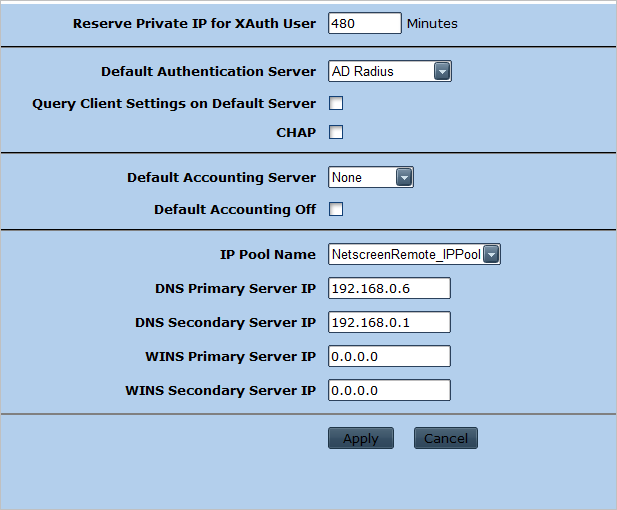Open the IP Pool Name dropdown
The image size is (617, 510).
click(x=414, y=255)
